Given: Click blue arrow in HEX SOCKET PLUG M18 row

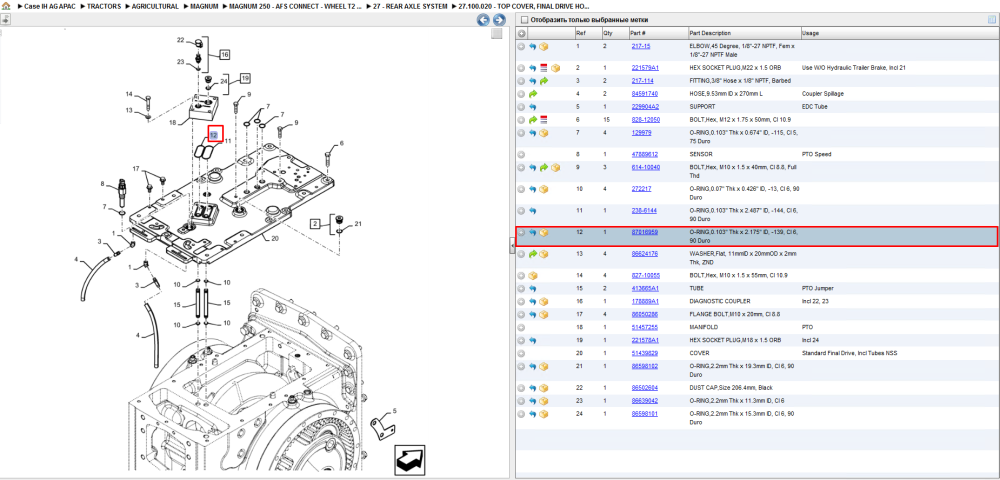Looking at the screenshot, I should (x=533, y=340).
